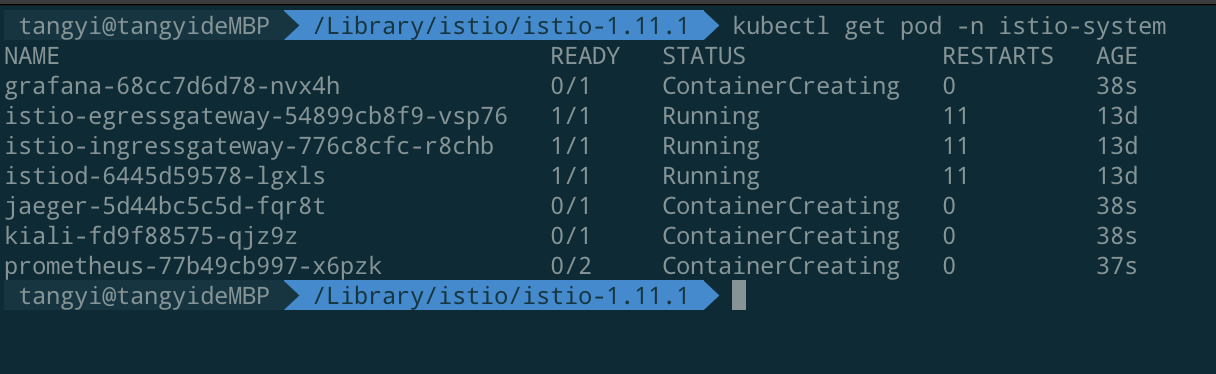The width and height of the screenshot is (1216, 374).
Task: Click the istio-ingressgateway-776c8cfc-r8chb pod name
Action: point(249,146)
